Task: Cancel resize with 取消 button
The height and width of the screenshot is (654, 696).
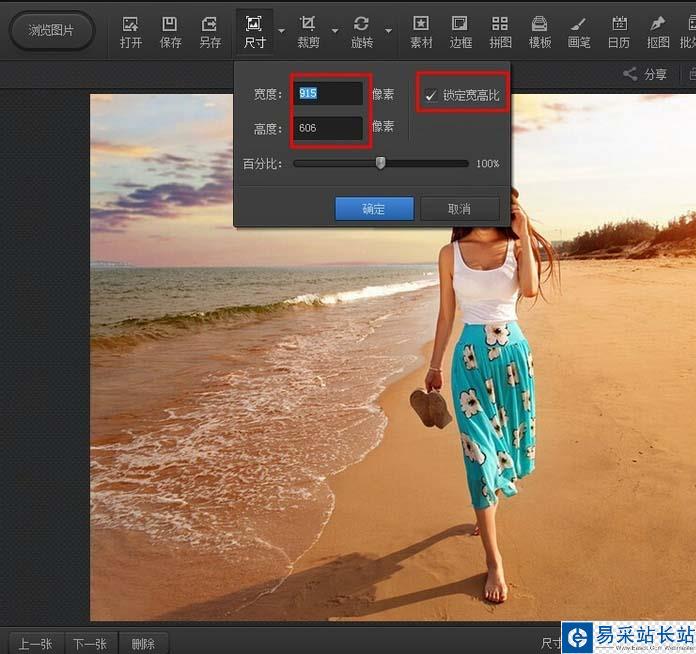Action: pyautogui.click(x=459, y=208)
